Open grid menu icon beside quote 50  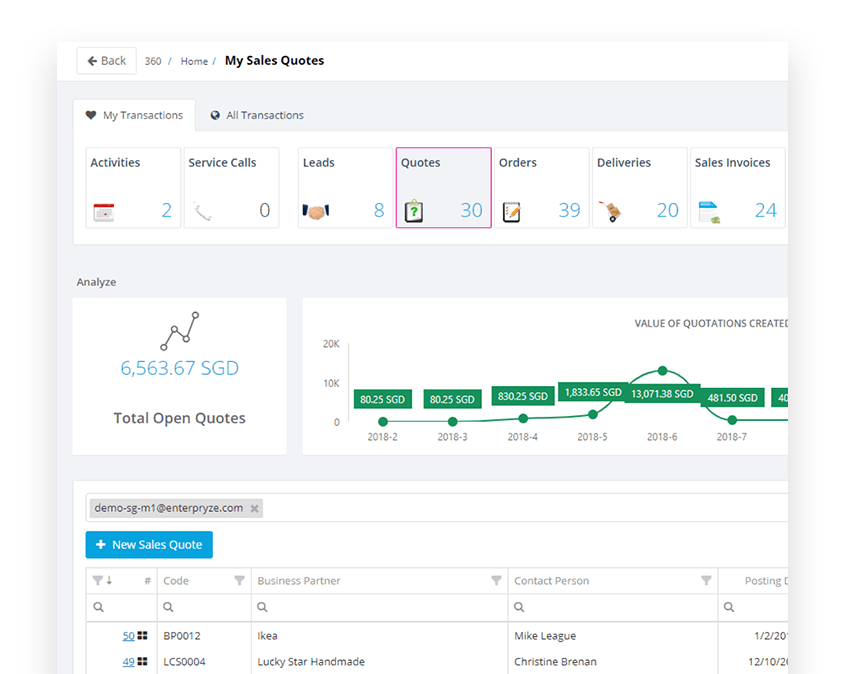(142, 636)
